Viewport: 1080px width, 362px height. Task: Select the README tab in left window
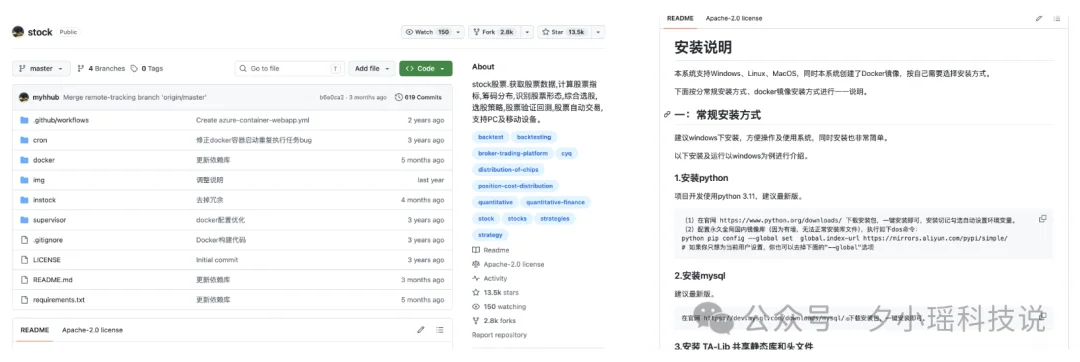[34, 330]
